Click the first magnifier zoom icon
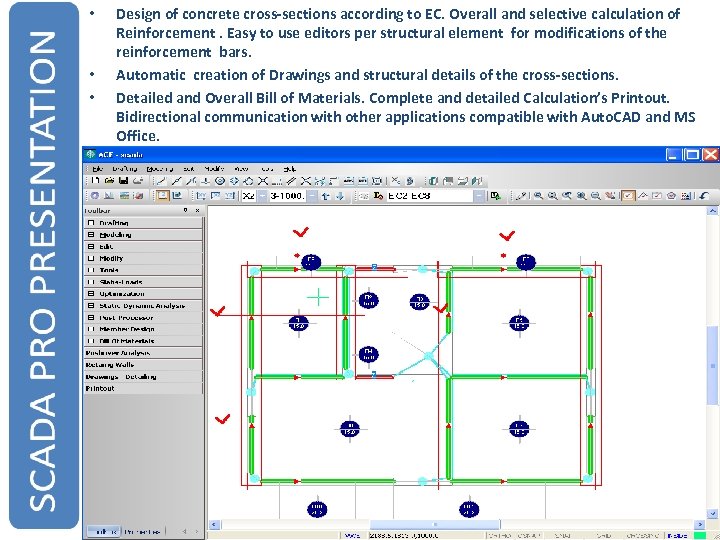Image resolution: width=720 pixels, height=540 pixels. [x=538, y=196]
